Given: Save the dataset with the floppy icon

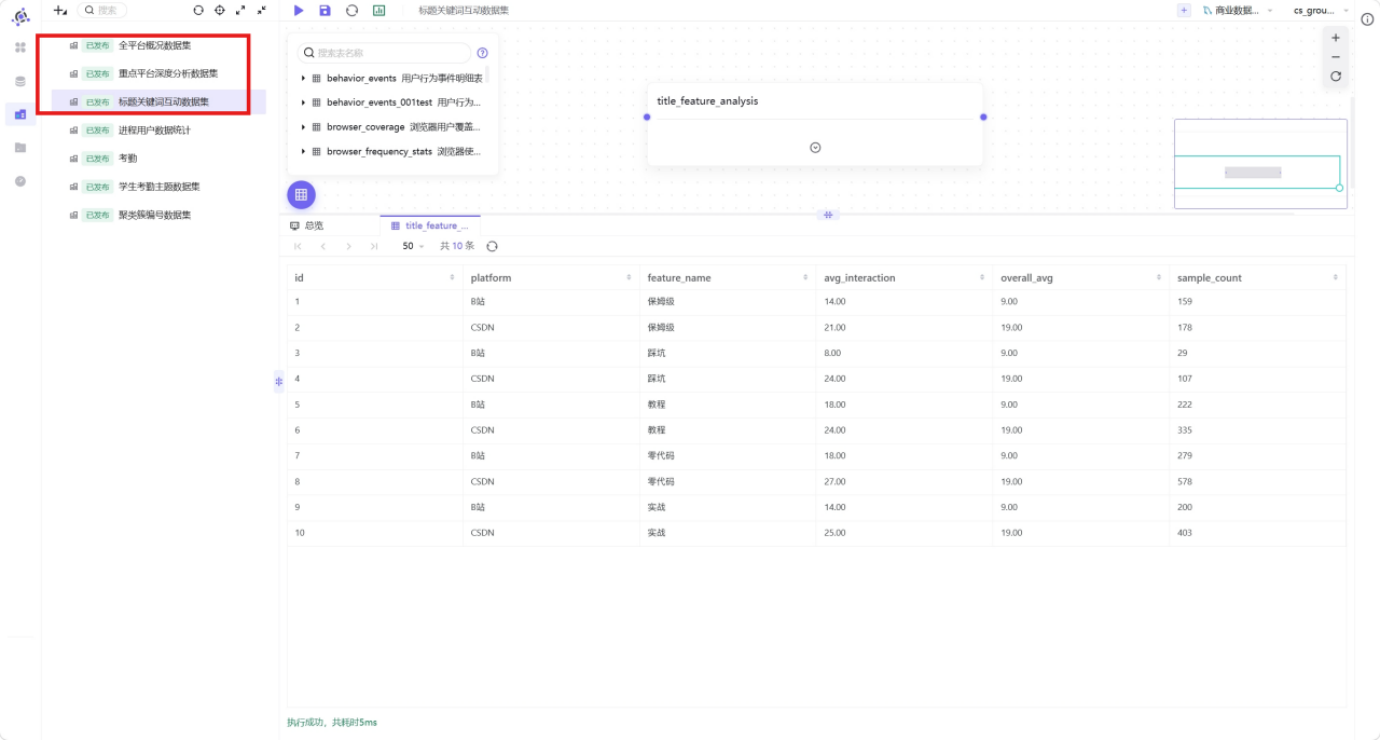Looking at the screenshot, I should pyautogui.click(x=325, y=10).
